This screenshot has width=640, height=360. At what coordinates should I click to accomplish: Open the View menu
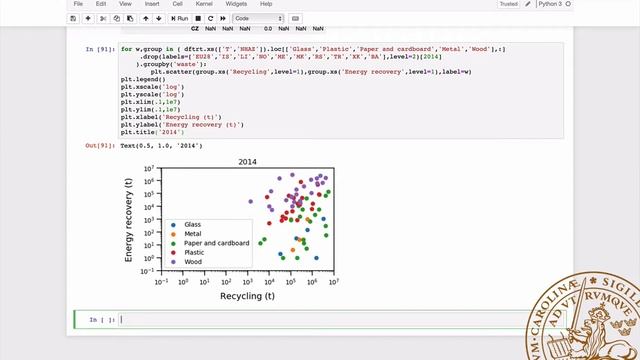(x=125, y=4)
